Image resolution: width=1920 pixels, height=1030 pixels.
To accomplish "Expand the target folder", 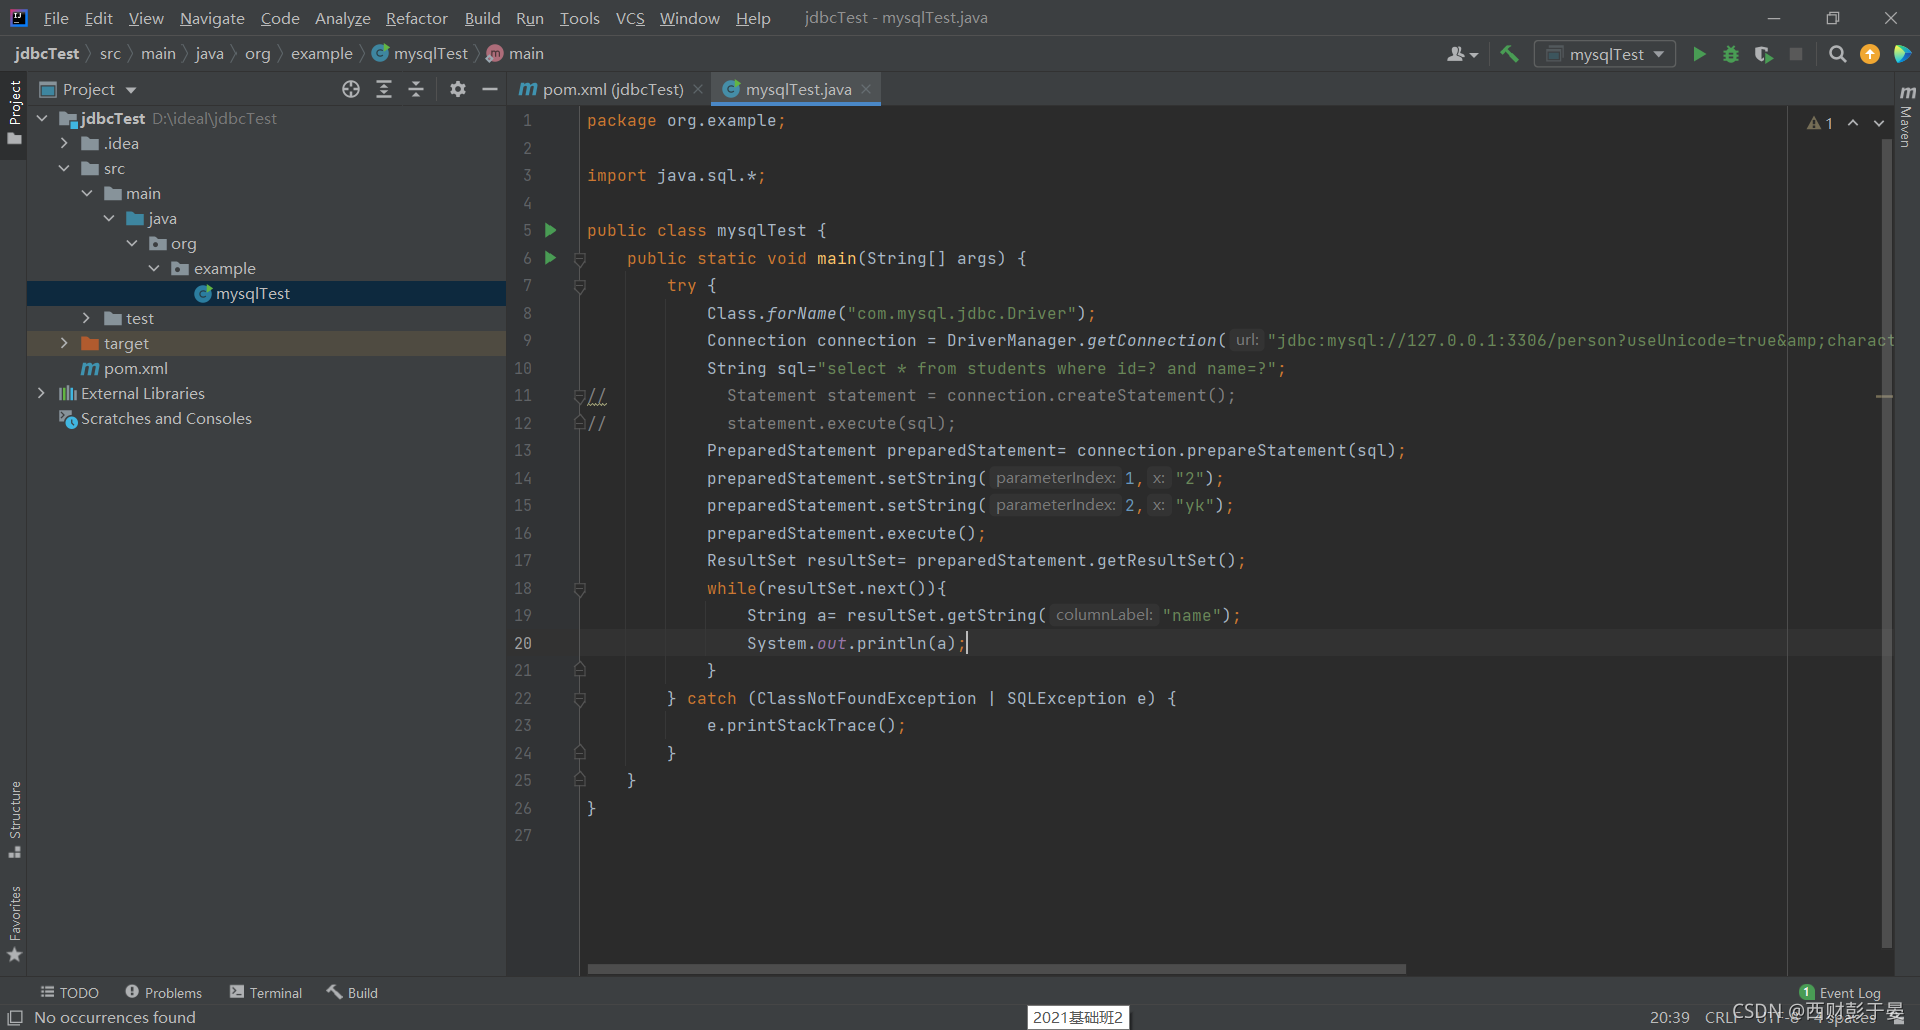I will (64, 343).
